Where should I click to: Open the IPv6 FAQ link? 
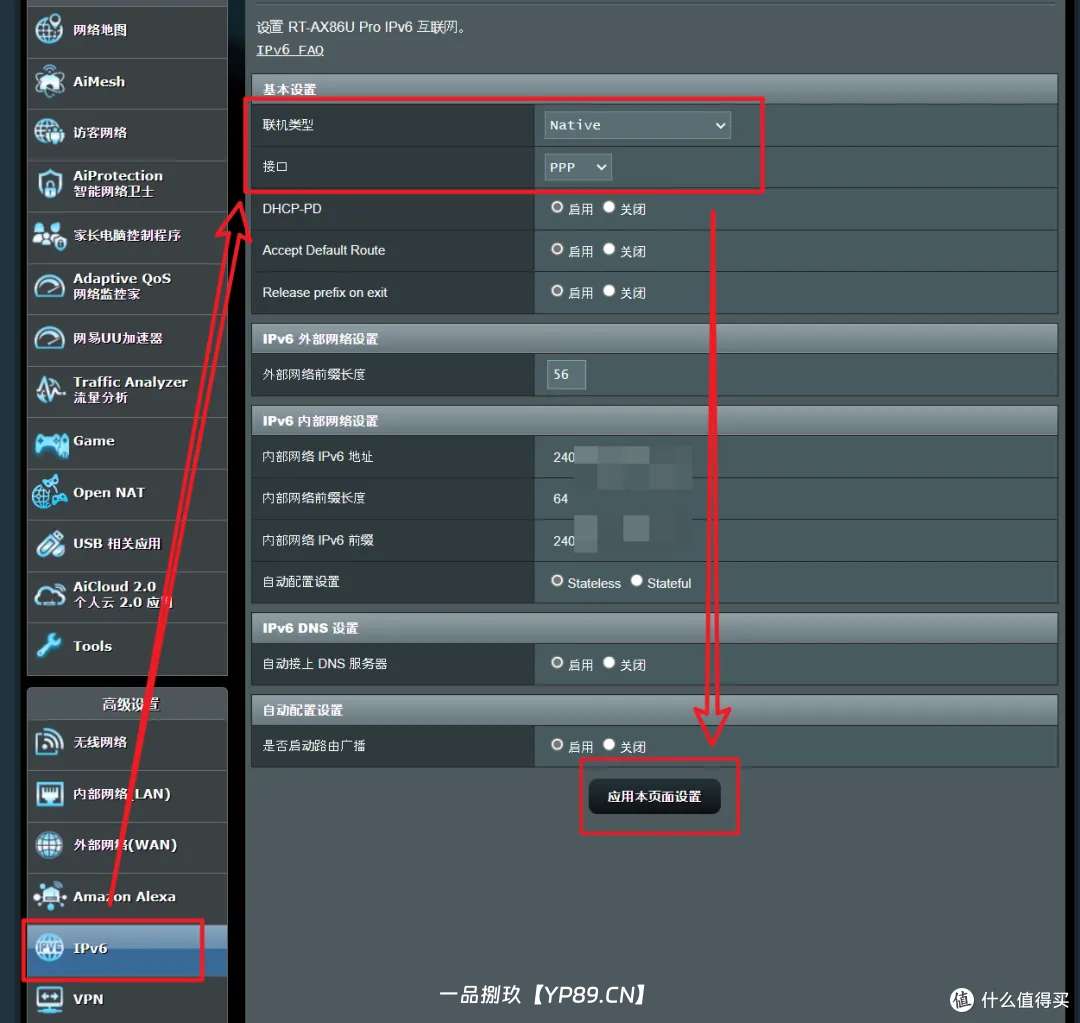click(290, 50)
